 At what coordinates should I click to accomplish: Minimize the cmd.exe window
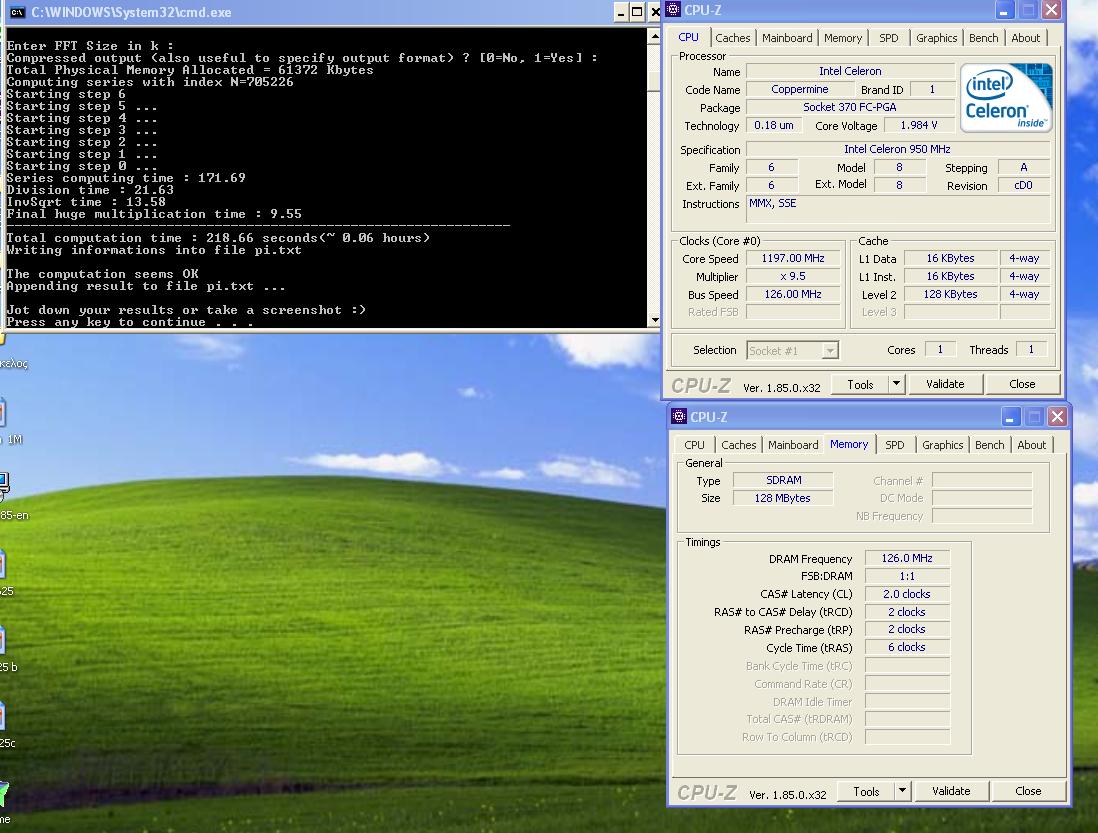pos(620,12)
